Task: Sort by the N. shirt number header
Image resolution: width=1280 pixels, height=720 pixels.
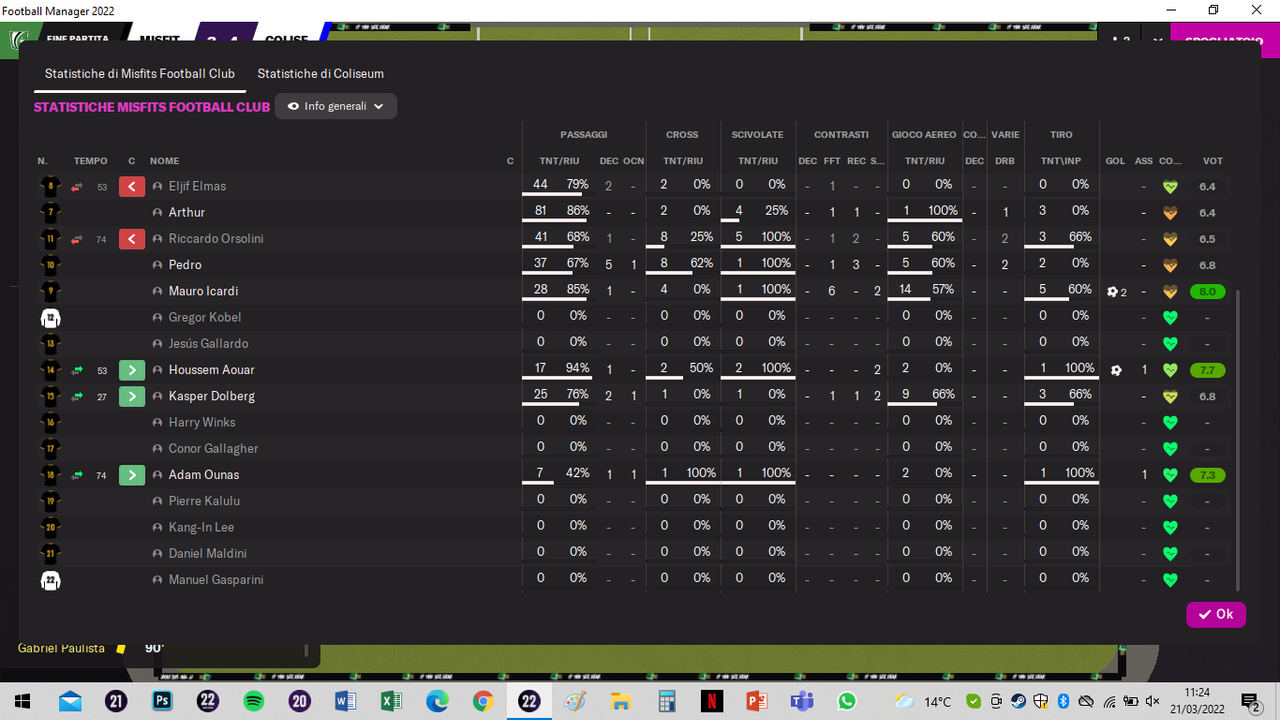Action: click(x=43, y=161)
